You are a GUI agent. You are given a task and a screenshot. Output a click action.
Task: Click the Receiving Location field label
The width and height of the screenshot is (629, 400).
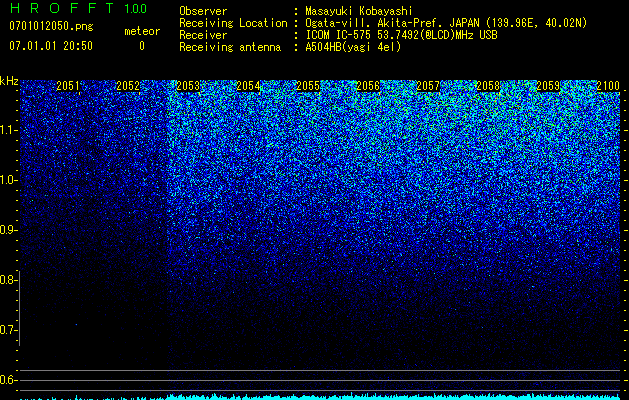pyautogui.click(x=233, y=23)
